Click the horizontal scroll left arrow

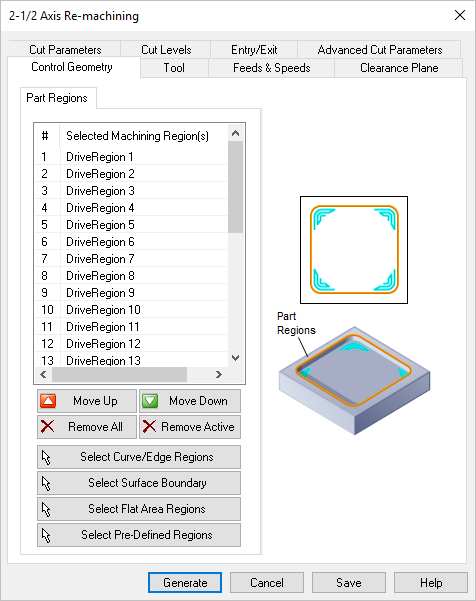43,374
